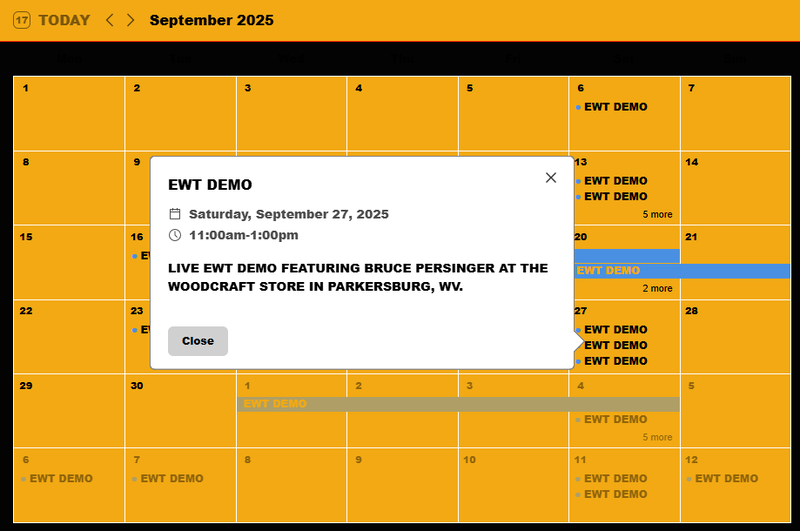This screenshot has height=531, width=800.
Task: Open last EWT DEMO on September 27
Action: [615, 361]
